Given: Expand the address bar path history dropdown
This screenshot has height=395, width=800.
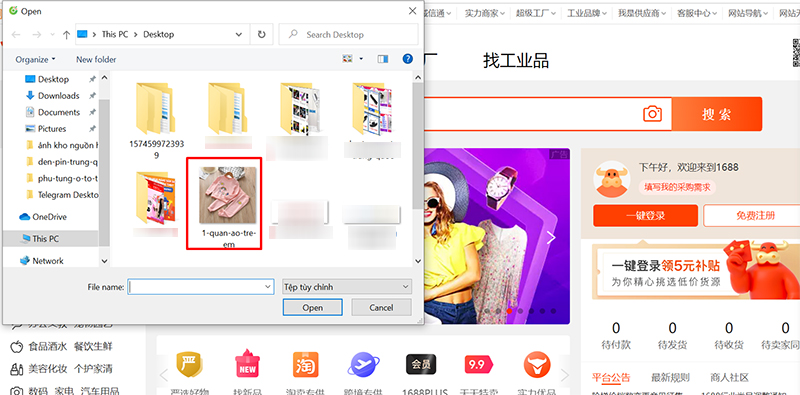Looking at the screenshot, I should (239, 34).
